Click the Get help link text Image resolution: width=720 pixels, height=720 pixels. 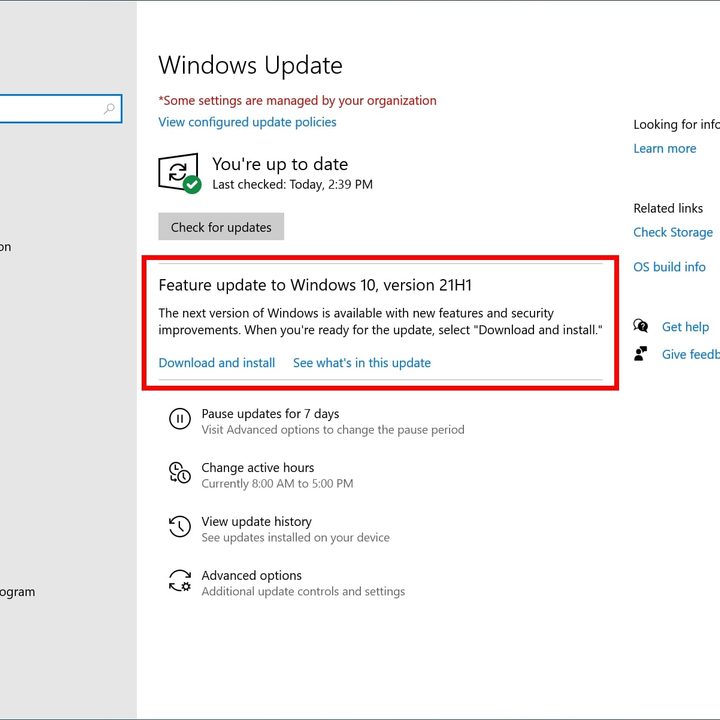pyautogui.click(x=685, y=326)
